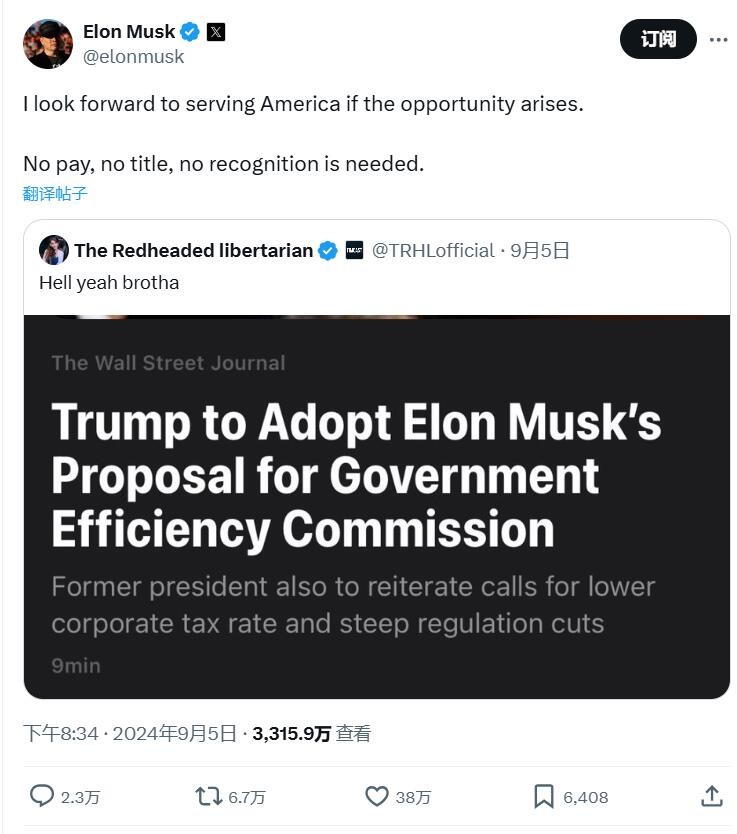
Task: Open the share upload icon
Action: tap(711, 796)
